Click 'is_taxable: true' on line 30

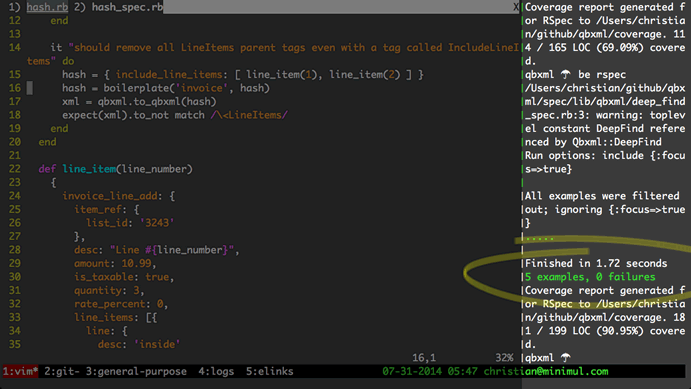click(122, 277)
